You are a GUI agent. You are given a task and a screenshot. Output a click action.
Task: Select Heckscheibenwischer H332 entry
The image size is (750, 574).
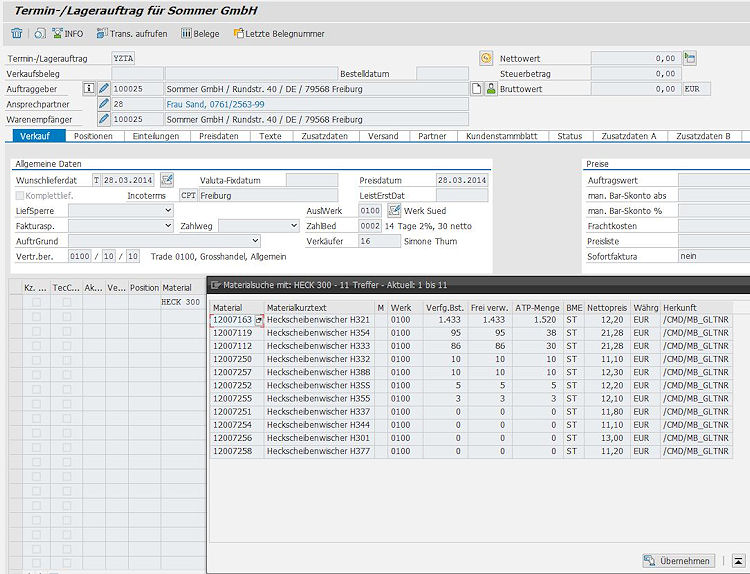point(318,359)
